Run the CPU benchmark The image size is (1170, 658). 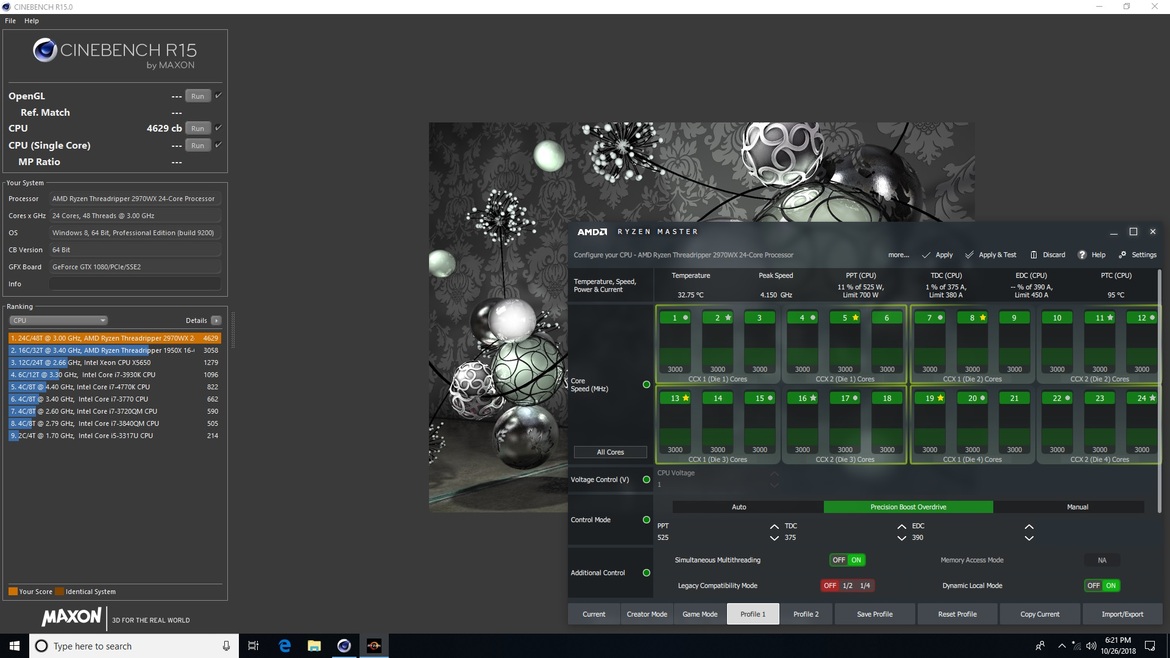coord(198,128)
